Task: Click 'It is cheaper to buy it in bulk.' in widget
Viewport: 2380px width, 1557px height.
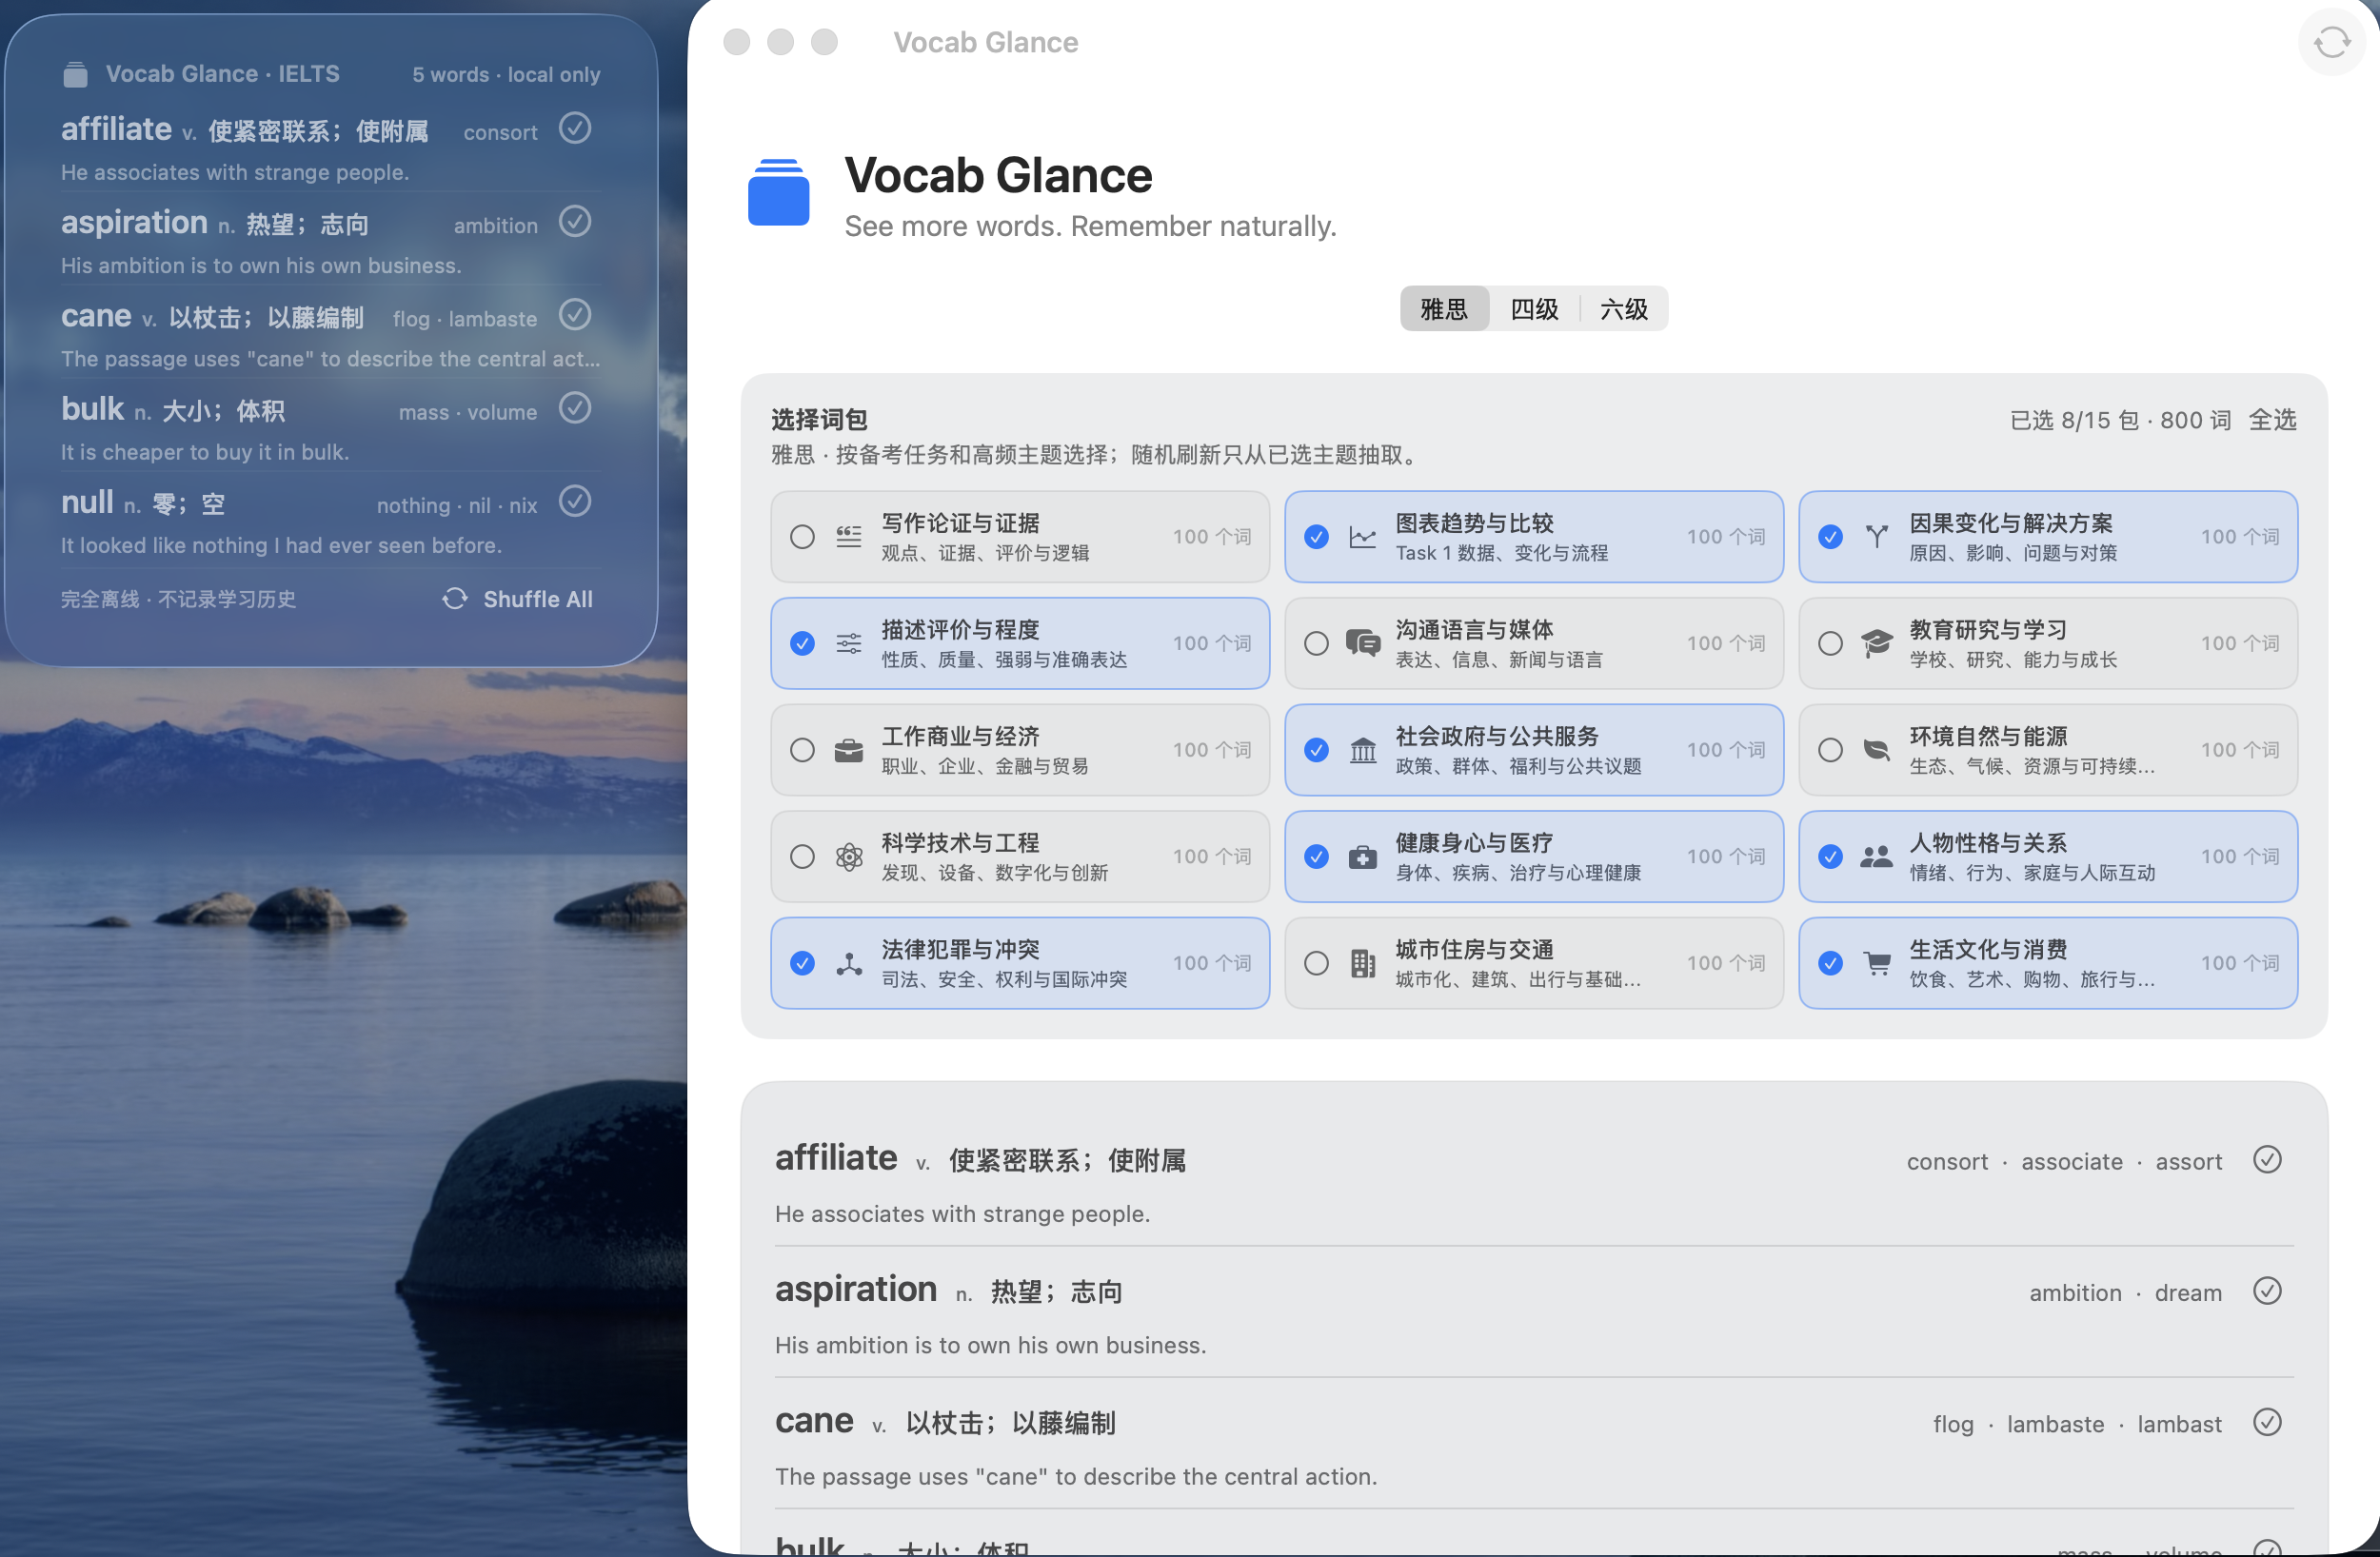Action: pos(205,452)
